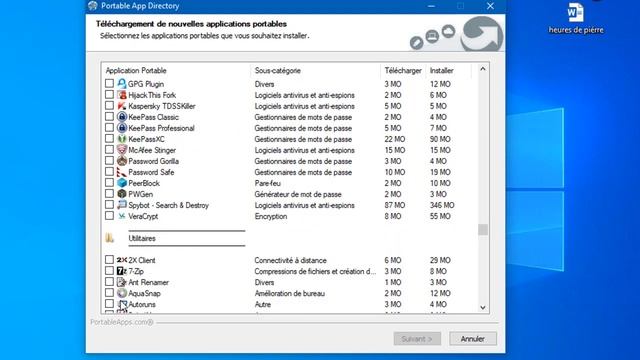Click the 'Amélioration de bureau' sub-category
The height and width of the screenshot is (360, 640).
pos(290,293)
